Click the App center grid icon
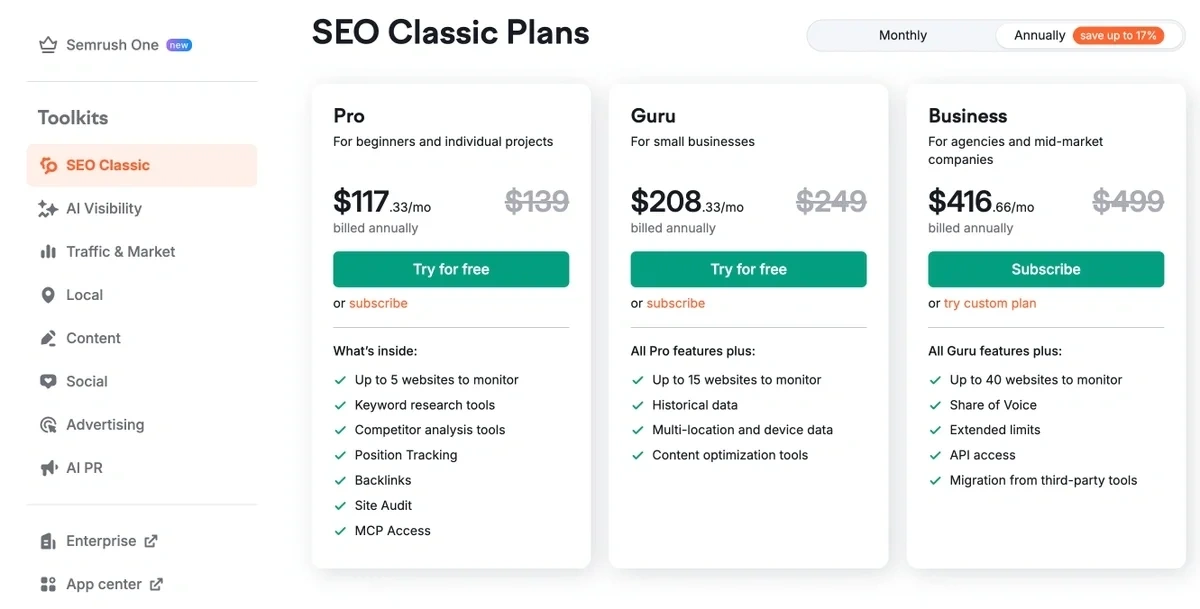Viewport: 1200px width, 609px height. (x=48, y=584)
